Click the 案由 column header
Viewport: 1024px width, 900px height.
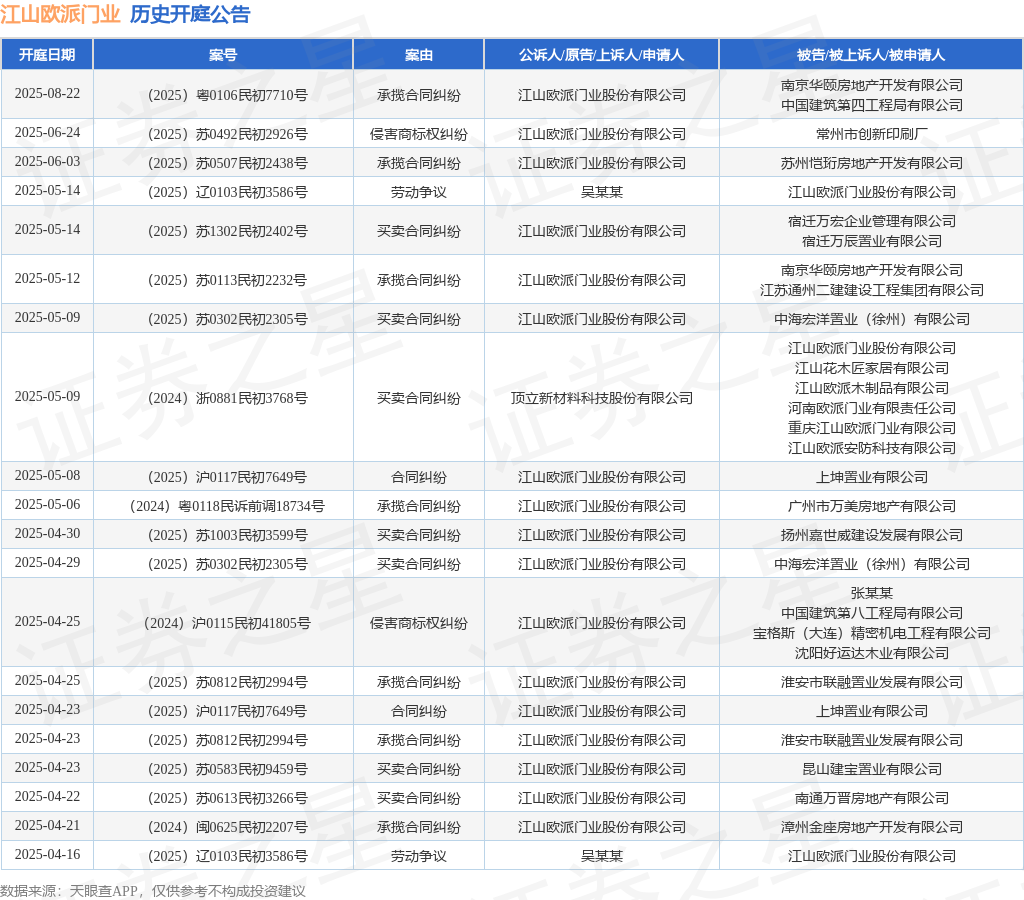[x=419, y=55]
